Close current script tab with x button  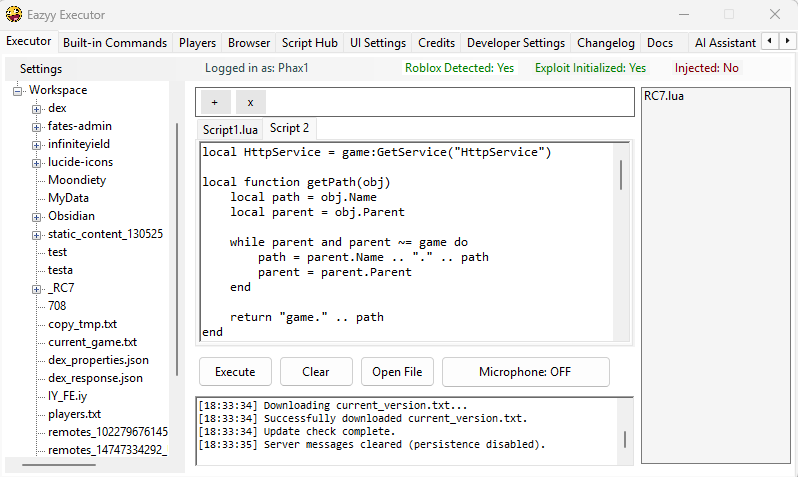250,102
